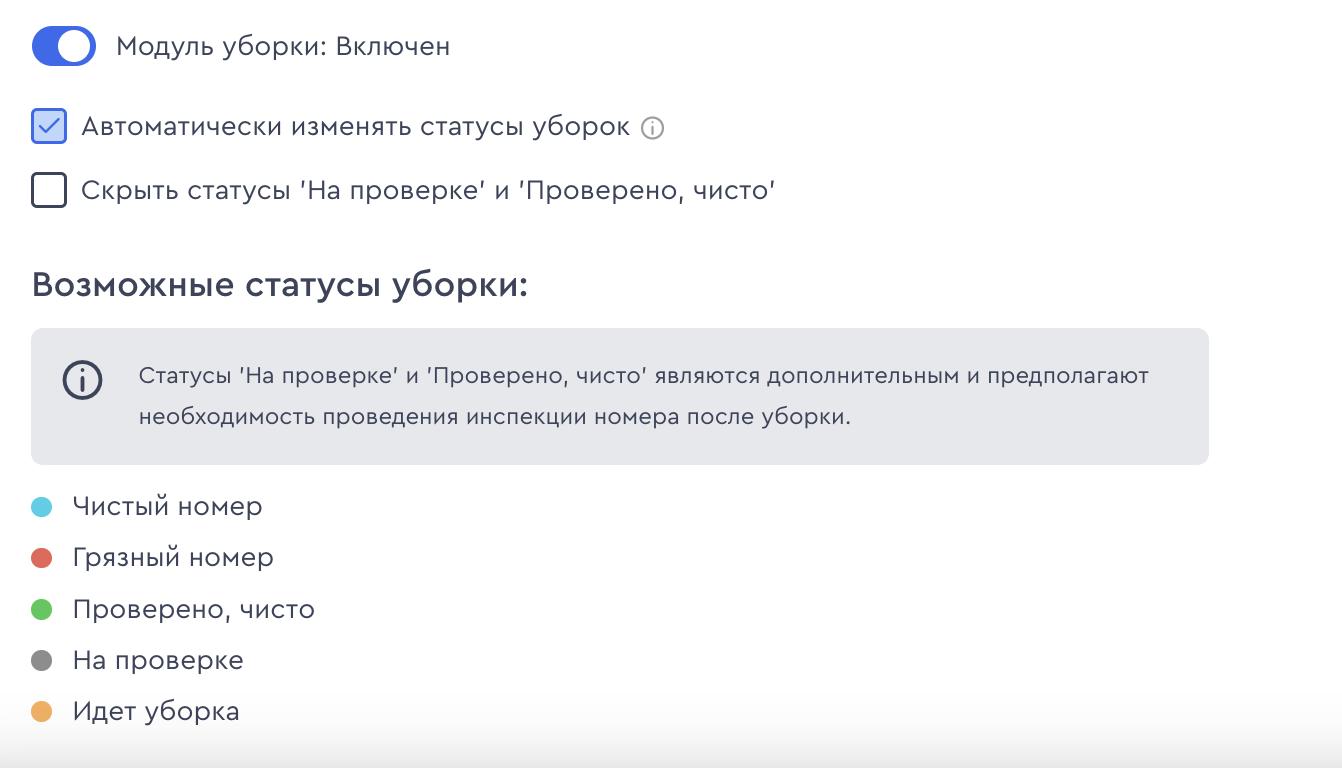Choose the 'Проверено, чисто' status text
1342x768 pixels.
193,609
